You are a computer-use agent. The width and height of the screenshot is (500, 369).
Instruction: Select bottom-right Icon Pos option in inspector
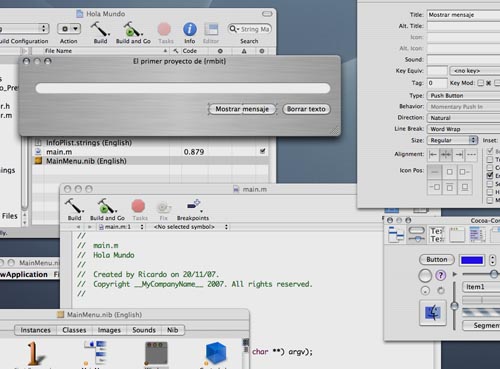[x=465, y=188]
